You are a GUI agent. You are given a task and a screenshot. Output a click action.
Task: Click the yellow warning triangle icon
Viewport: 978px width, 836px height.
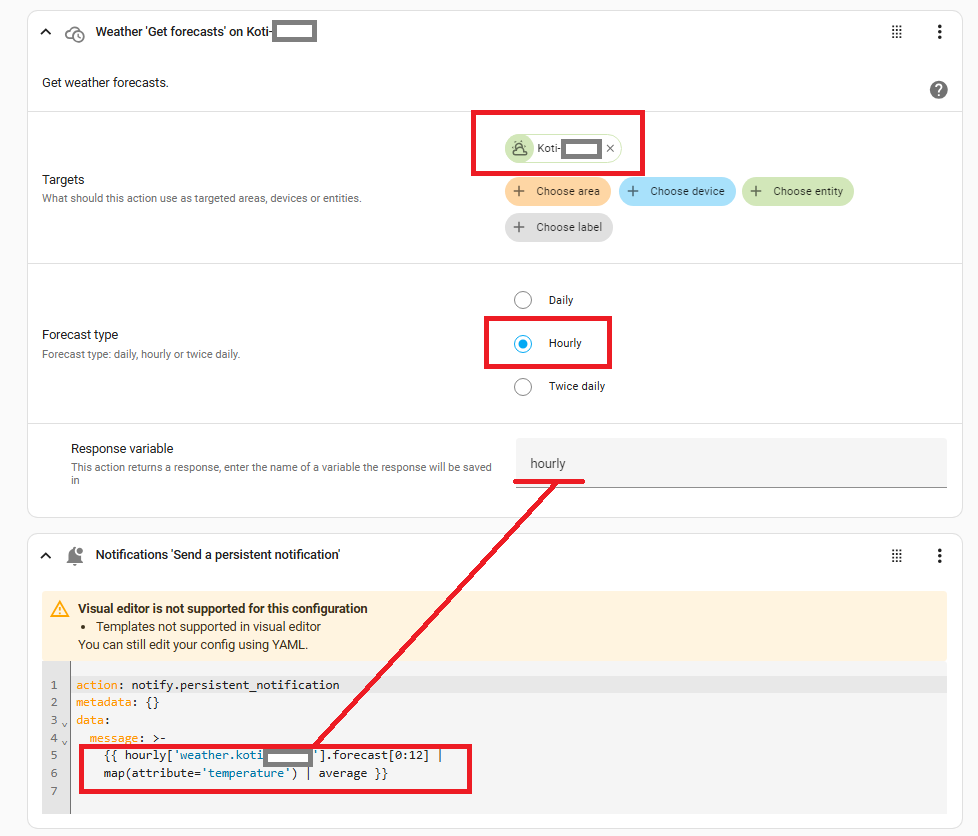[60, 609]
